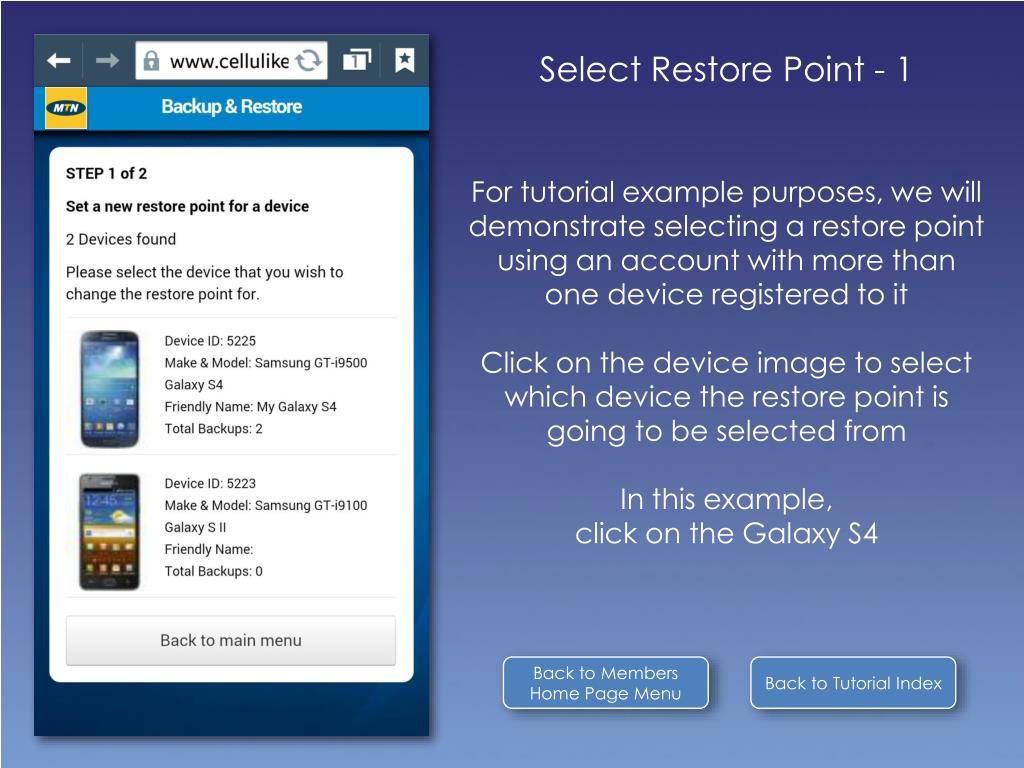Click the www.cellulike address bar

click(x=231, y=61)
